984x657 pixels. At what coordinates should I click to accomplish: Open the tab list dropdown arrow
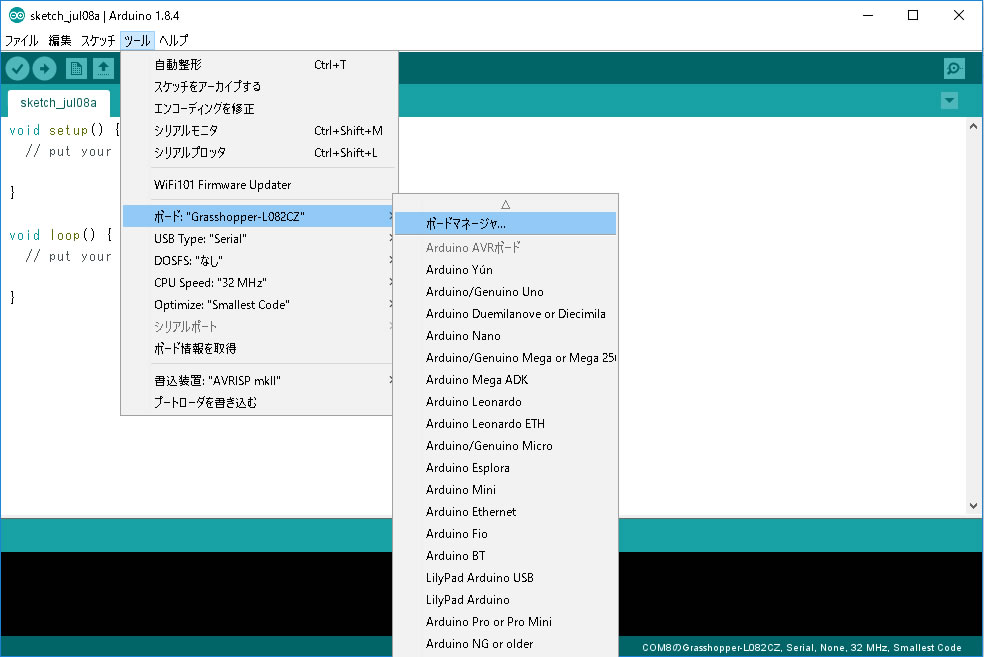click(x=948, y=101)
